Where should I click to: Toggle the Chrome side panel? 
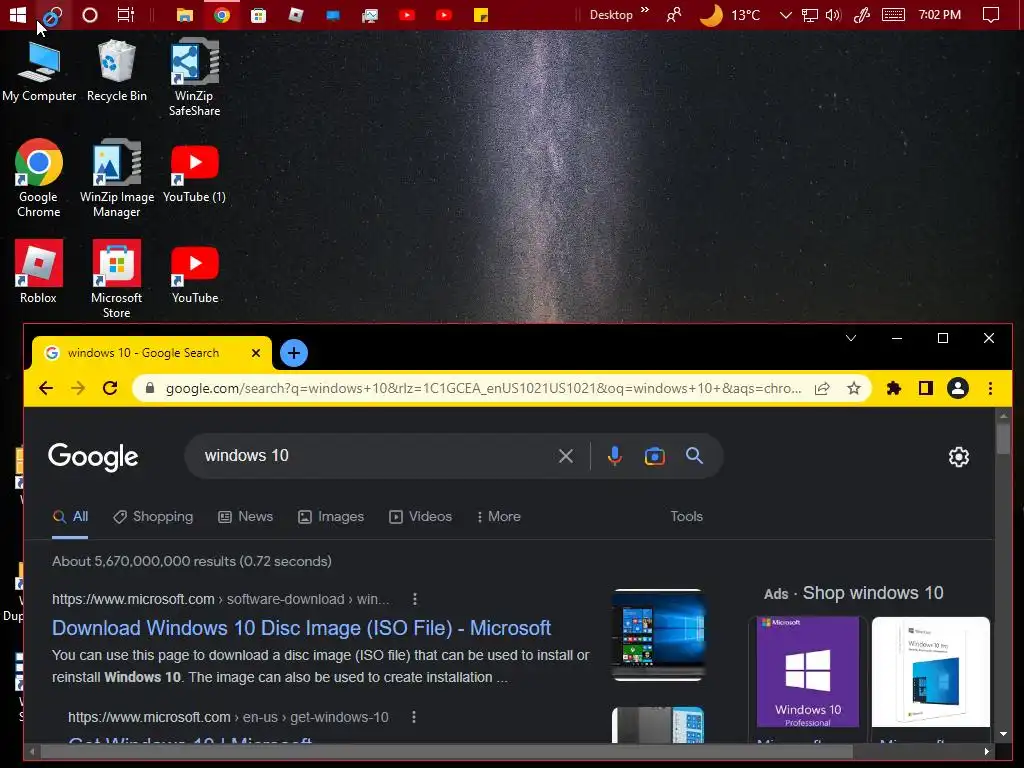[925, 389]
